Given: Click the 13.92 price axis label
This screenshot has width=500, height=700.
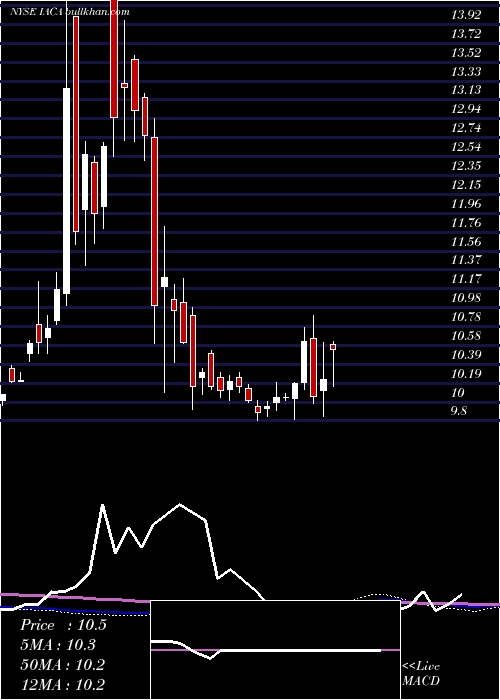Looking at the screenshot, I should pyautogui.click(x=466, y=15).
